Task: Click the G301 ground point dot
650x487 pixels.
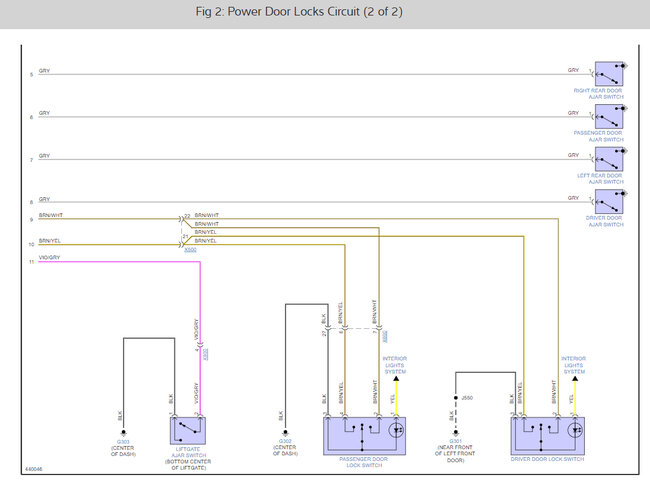Action: [456, 433]
